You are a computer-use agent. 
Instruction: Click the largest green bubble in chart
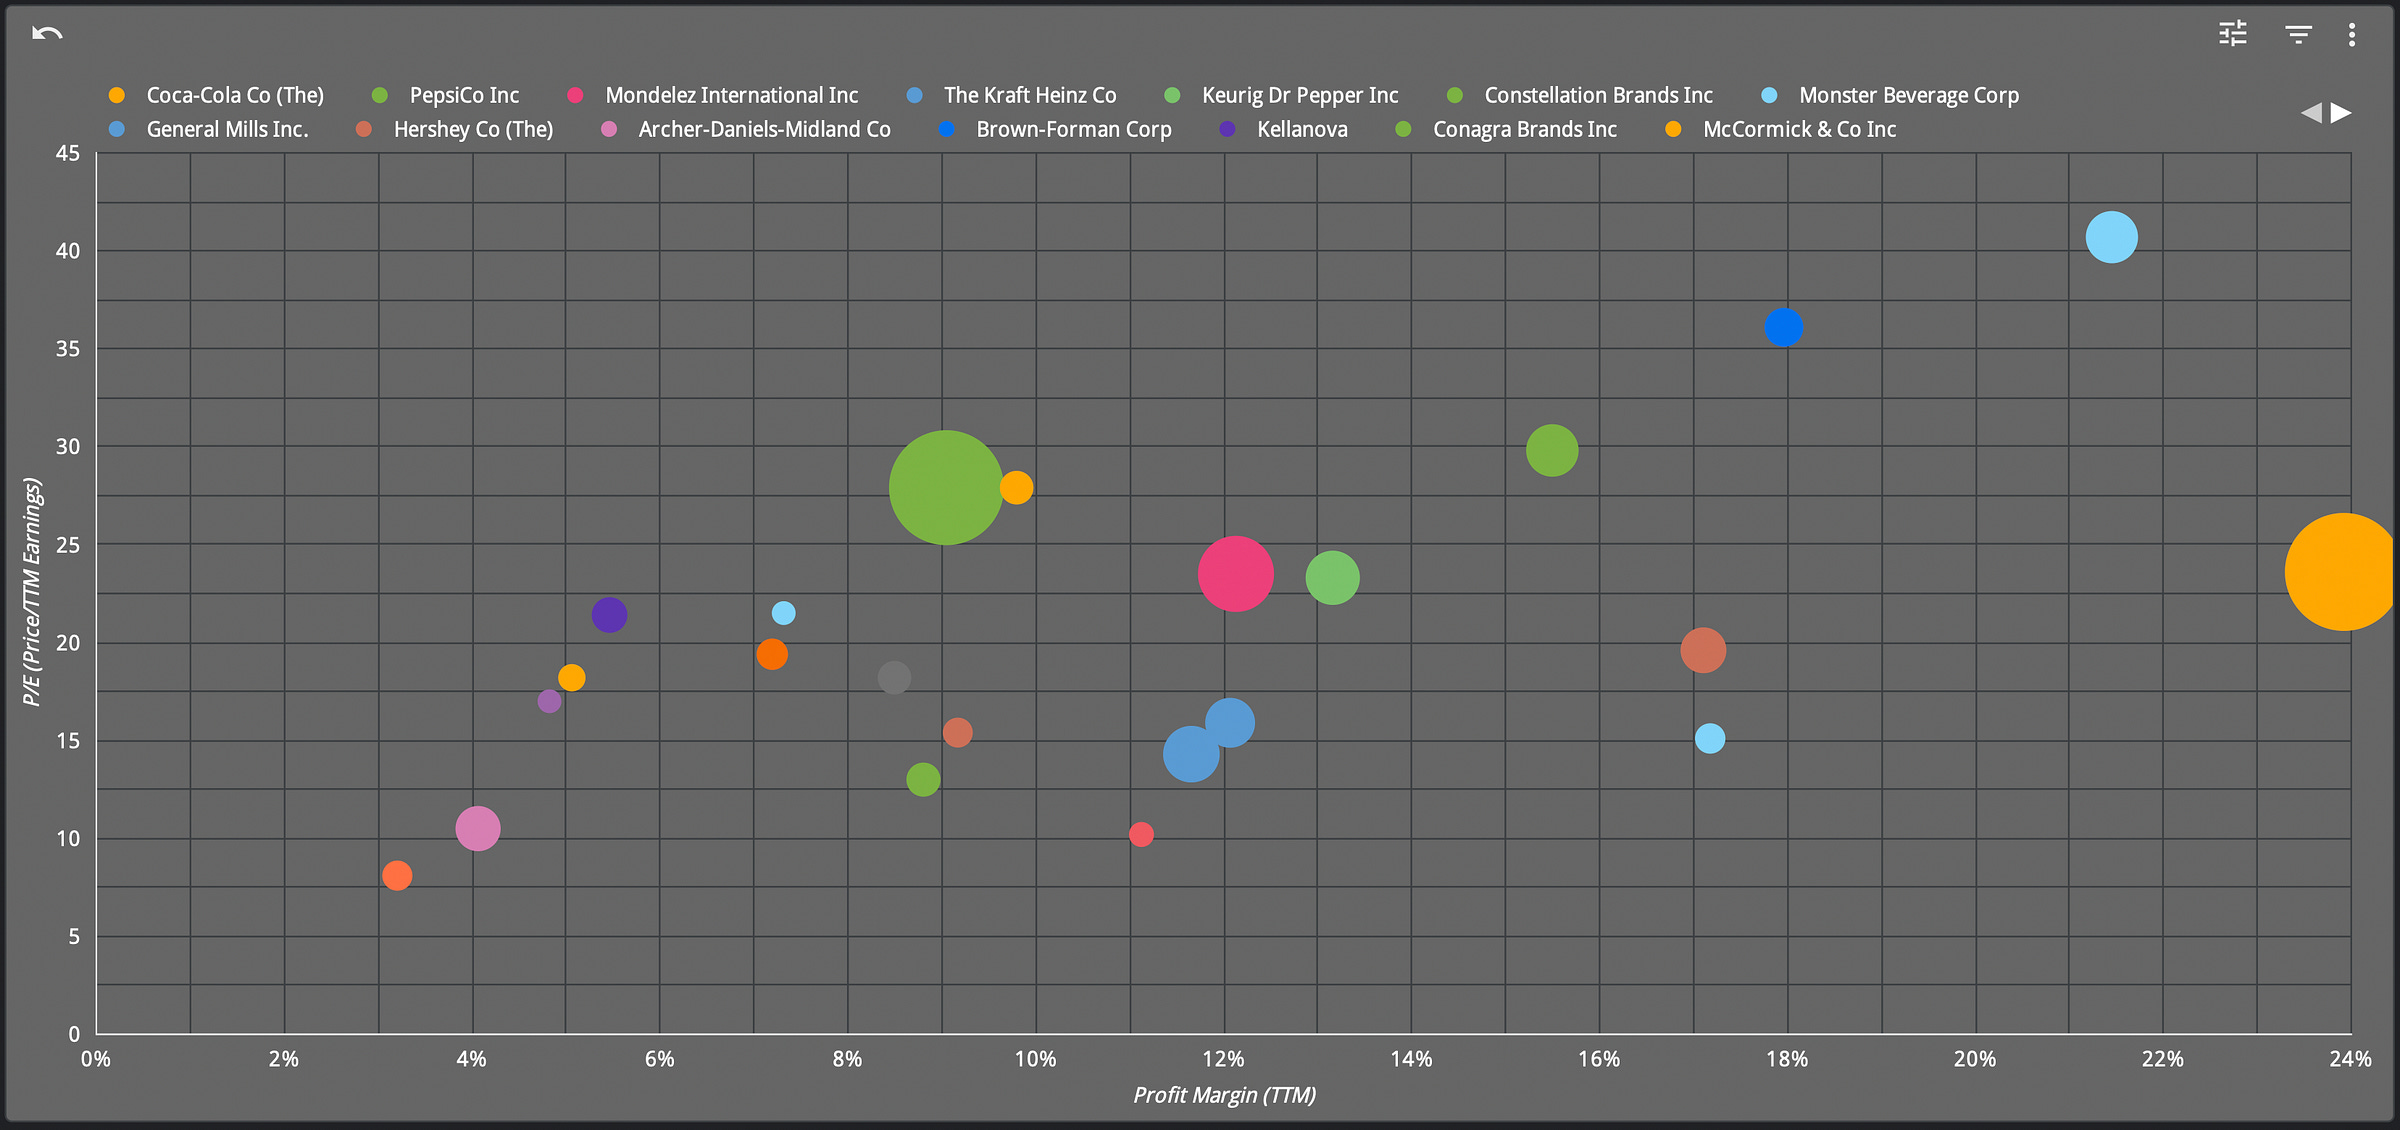coord(945,488)
